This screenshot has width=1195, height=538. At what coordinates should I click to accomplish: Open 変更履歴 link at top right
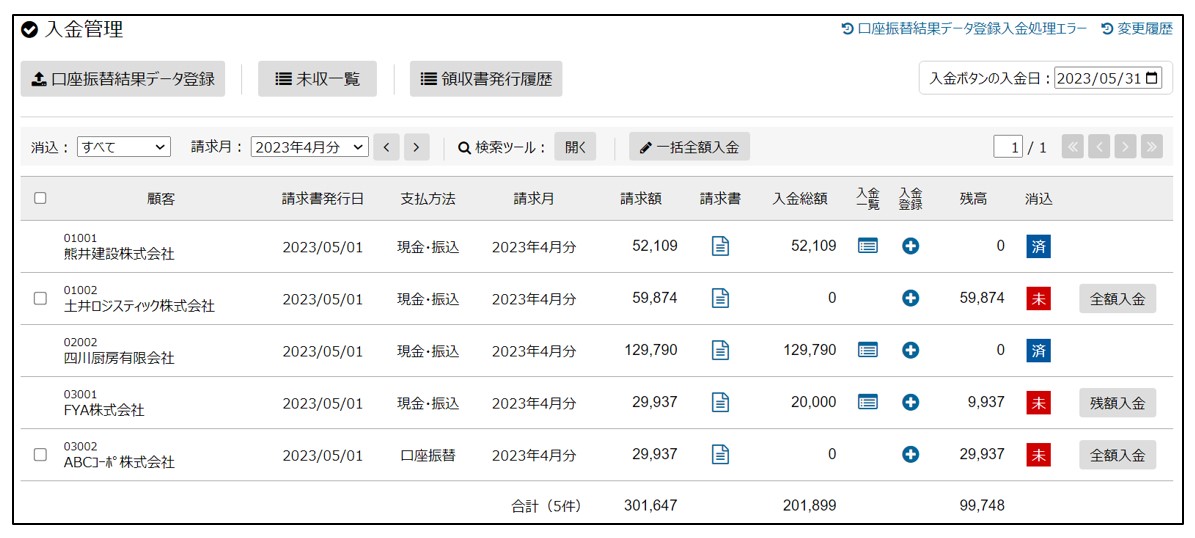pos(1136,29)
